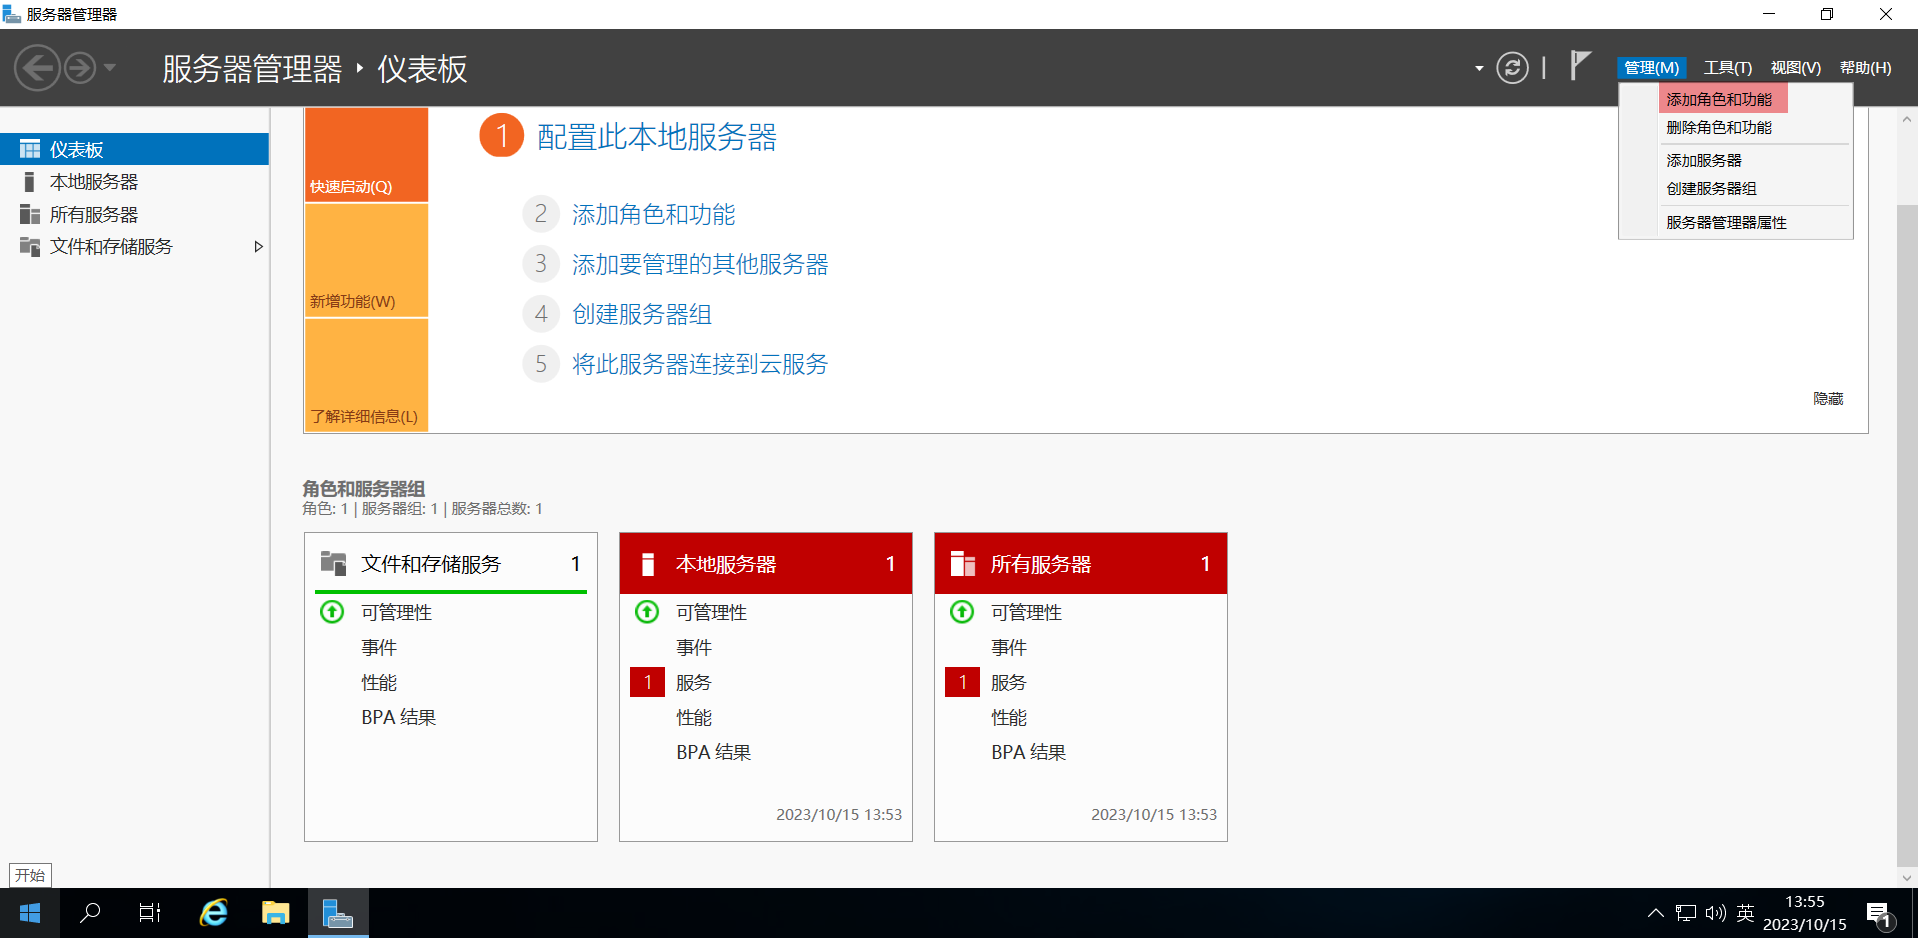This screenshot has width=1918, height=938.
Task: Open File Explorer from the taskbar
Action: (x=275, y=913)
